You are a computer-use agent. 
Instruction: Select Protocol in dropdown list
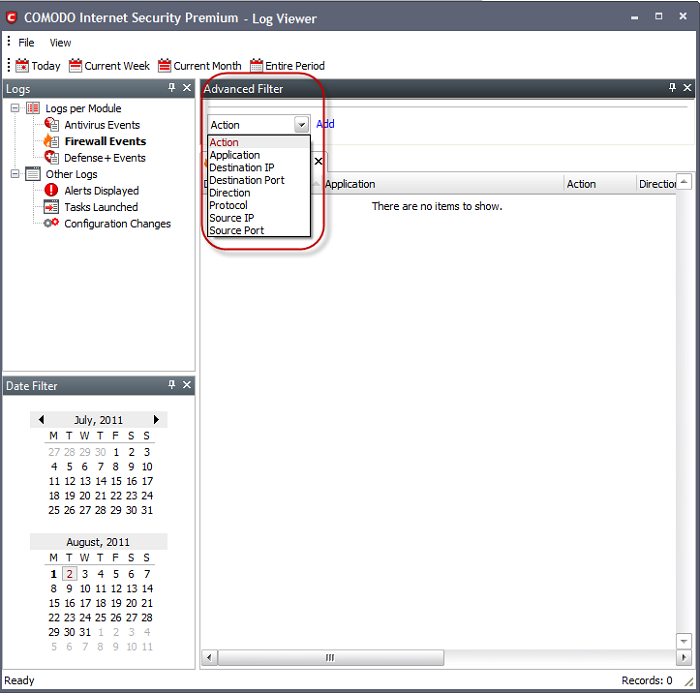click(x=258, y=205)
